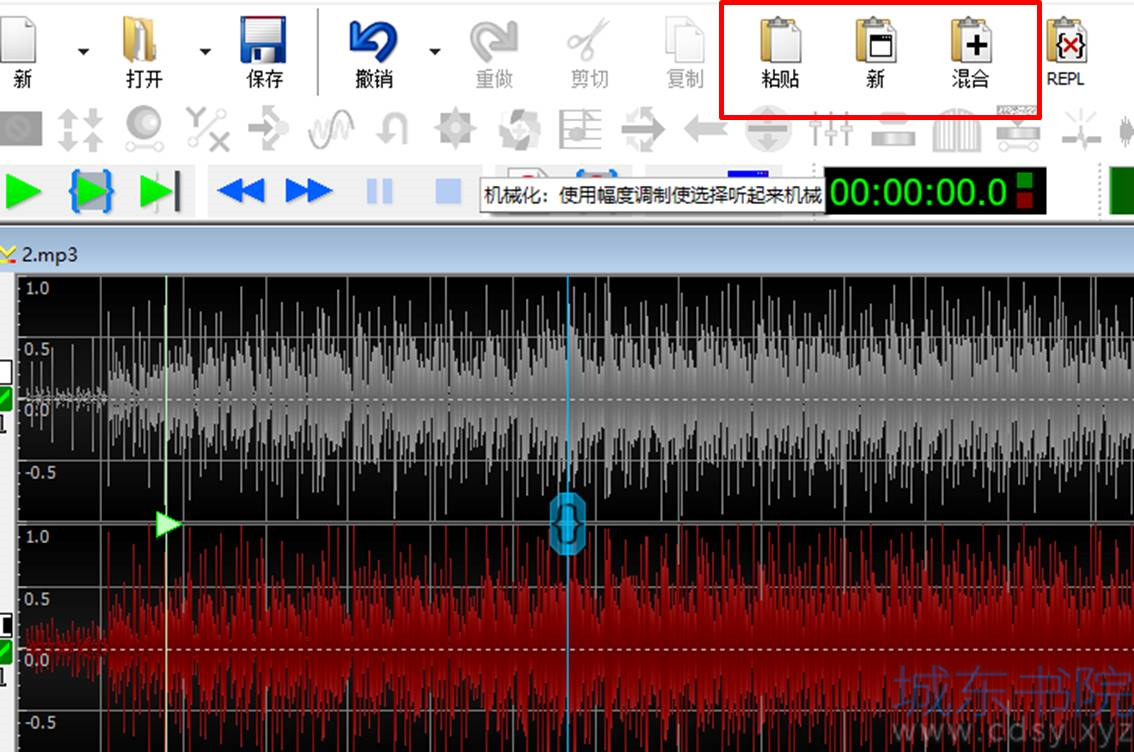The height and width of the screenshot is (752, 1134).
Task: Click the green play-to-end button
Action: tap(160, 192)
